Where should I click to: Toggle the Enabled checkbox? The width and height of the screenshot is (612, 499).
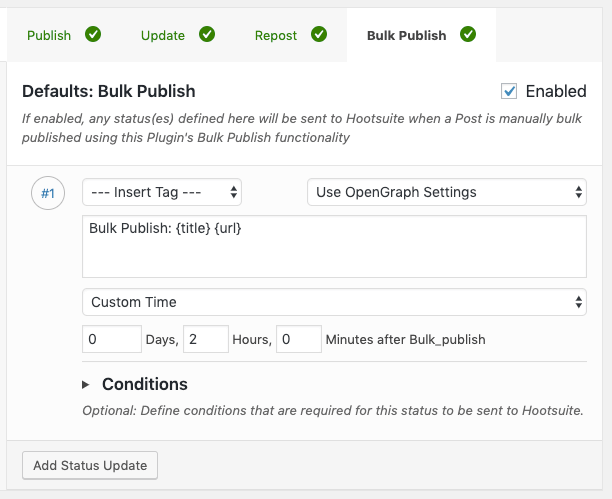coord(510,91)
